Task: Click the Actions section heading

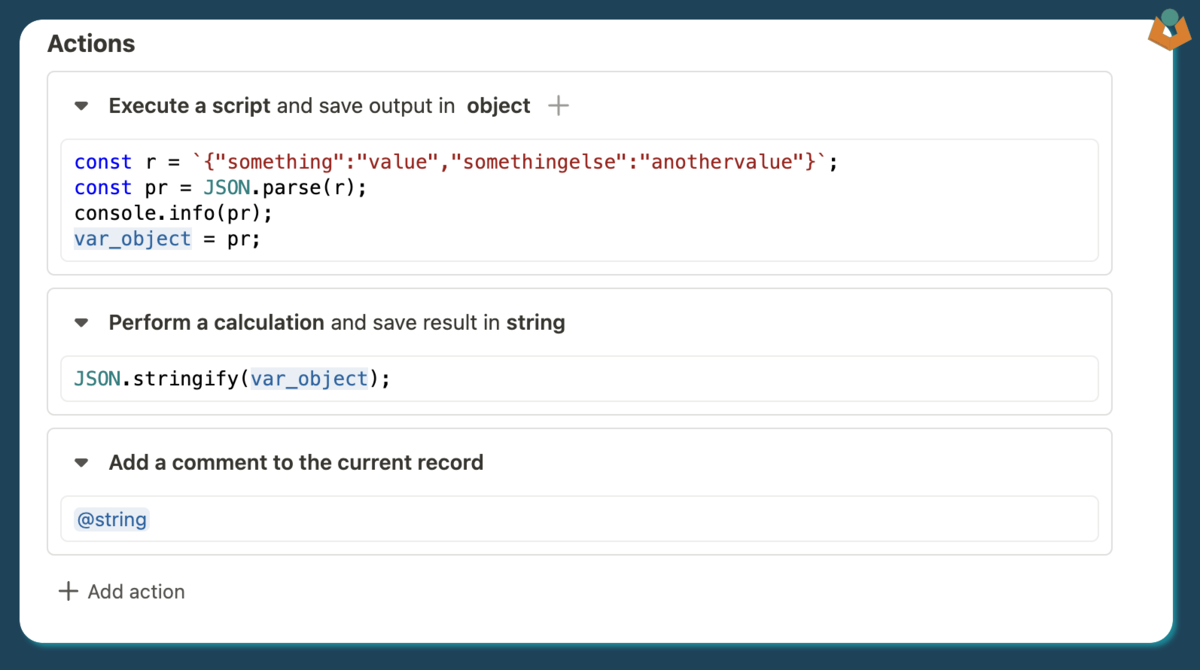Action: pos(91,44)
